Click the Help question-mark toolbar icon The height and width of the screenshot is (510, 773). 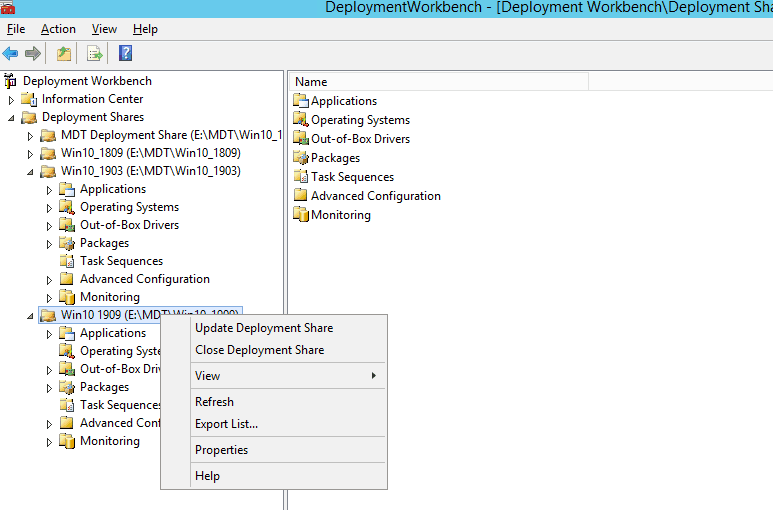pyautogui.click(x=125, y=53)
